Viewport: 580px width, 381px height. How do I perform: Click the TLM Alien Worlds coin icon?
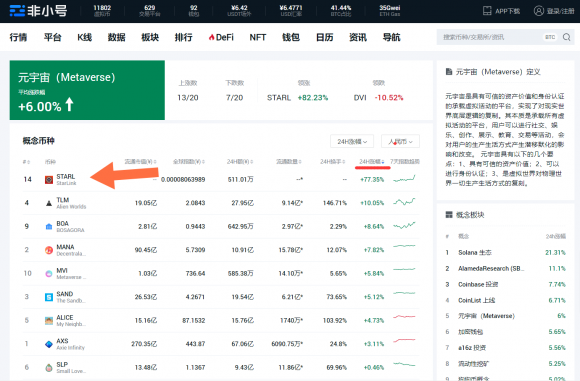point(49,203)
